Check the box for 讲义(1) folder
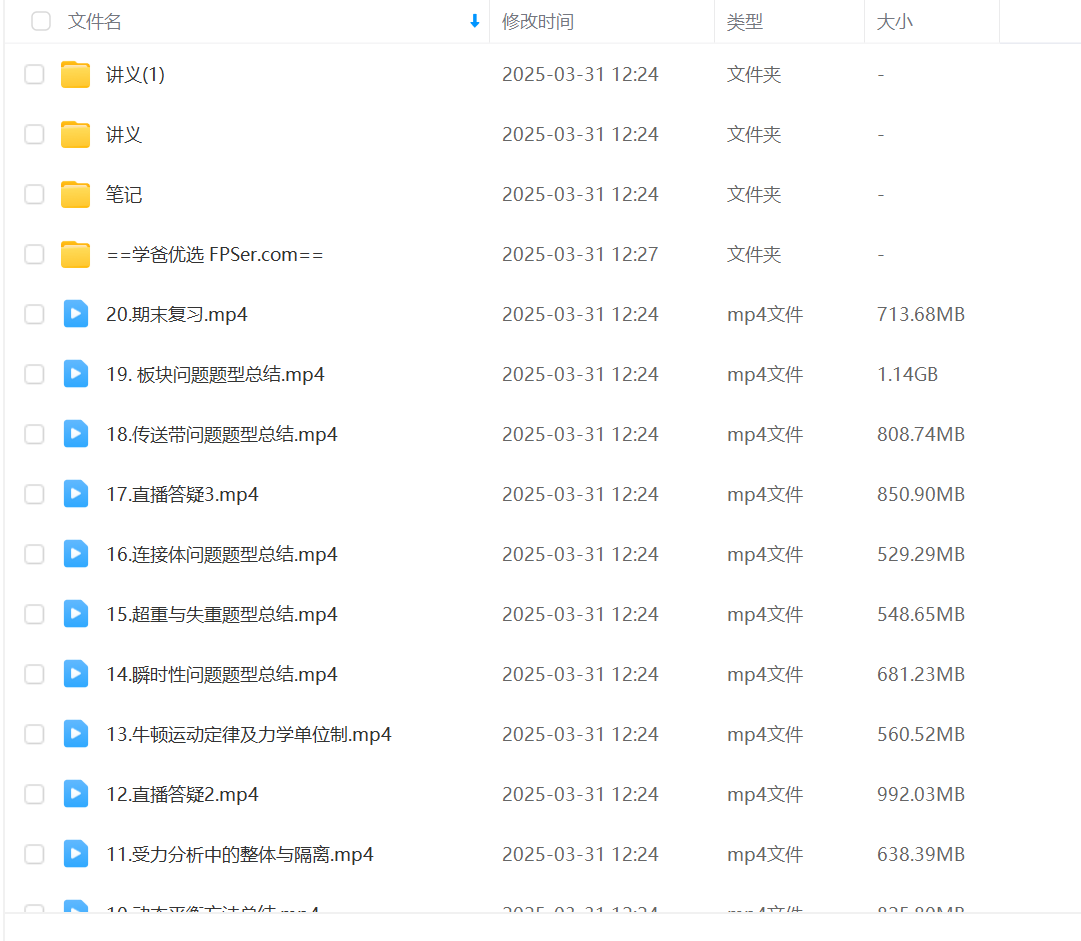Image resolution: width=1081 pixels, height=941 pixels. pos(34,74)
